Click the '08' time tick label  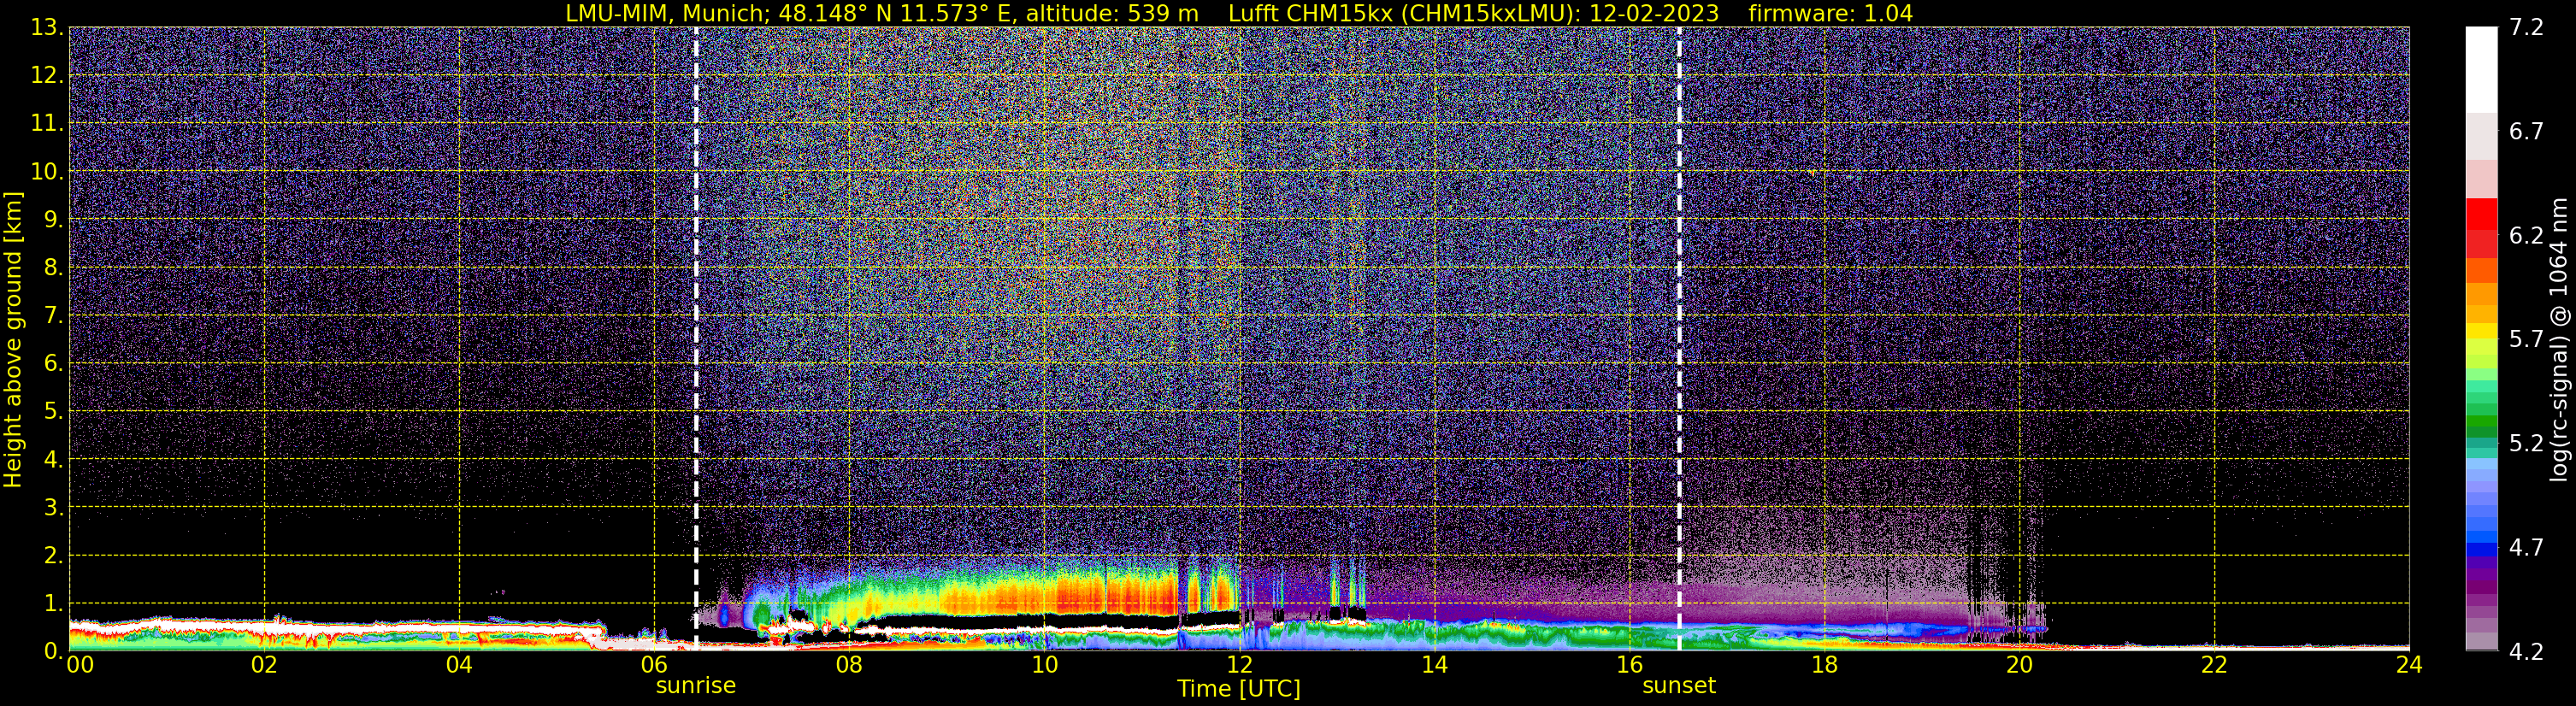point(849,665)
